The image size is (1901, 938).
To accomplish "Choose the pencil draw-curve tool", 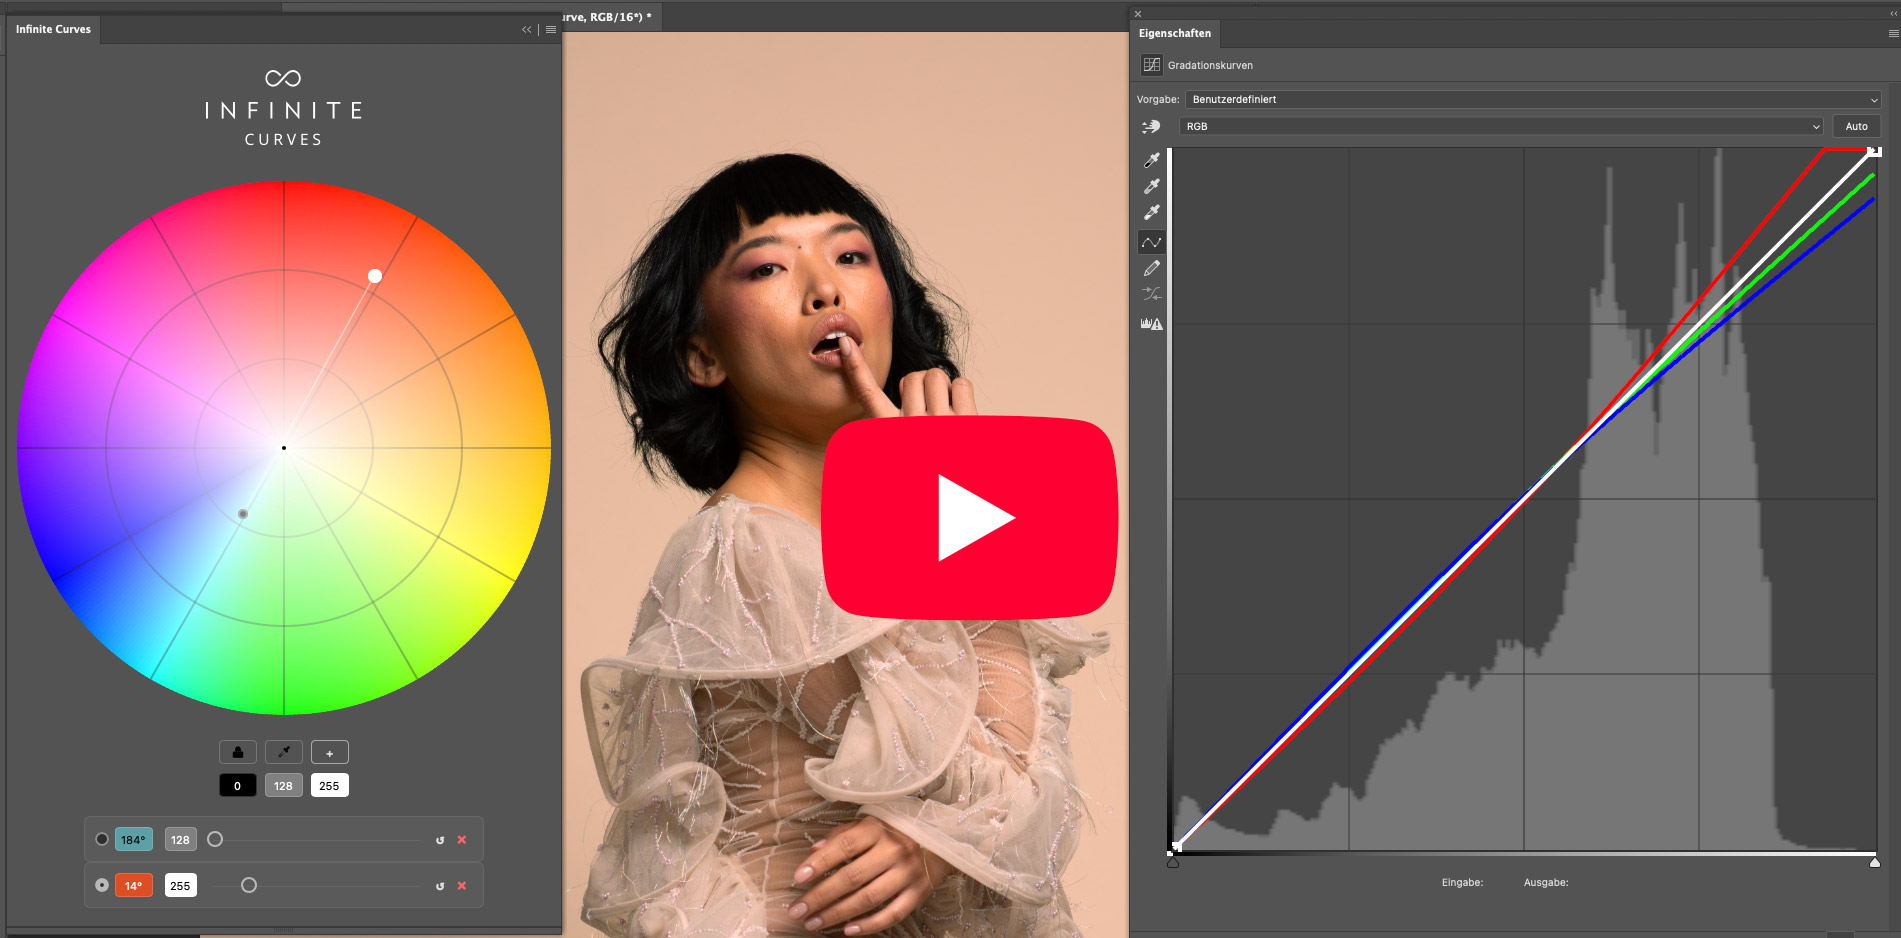I will click(1152, 268).
